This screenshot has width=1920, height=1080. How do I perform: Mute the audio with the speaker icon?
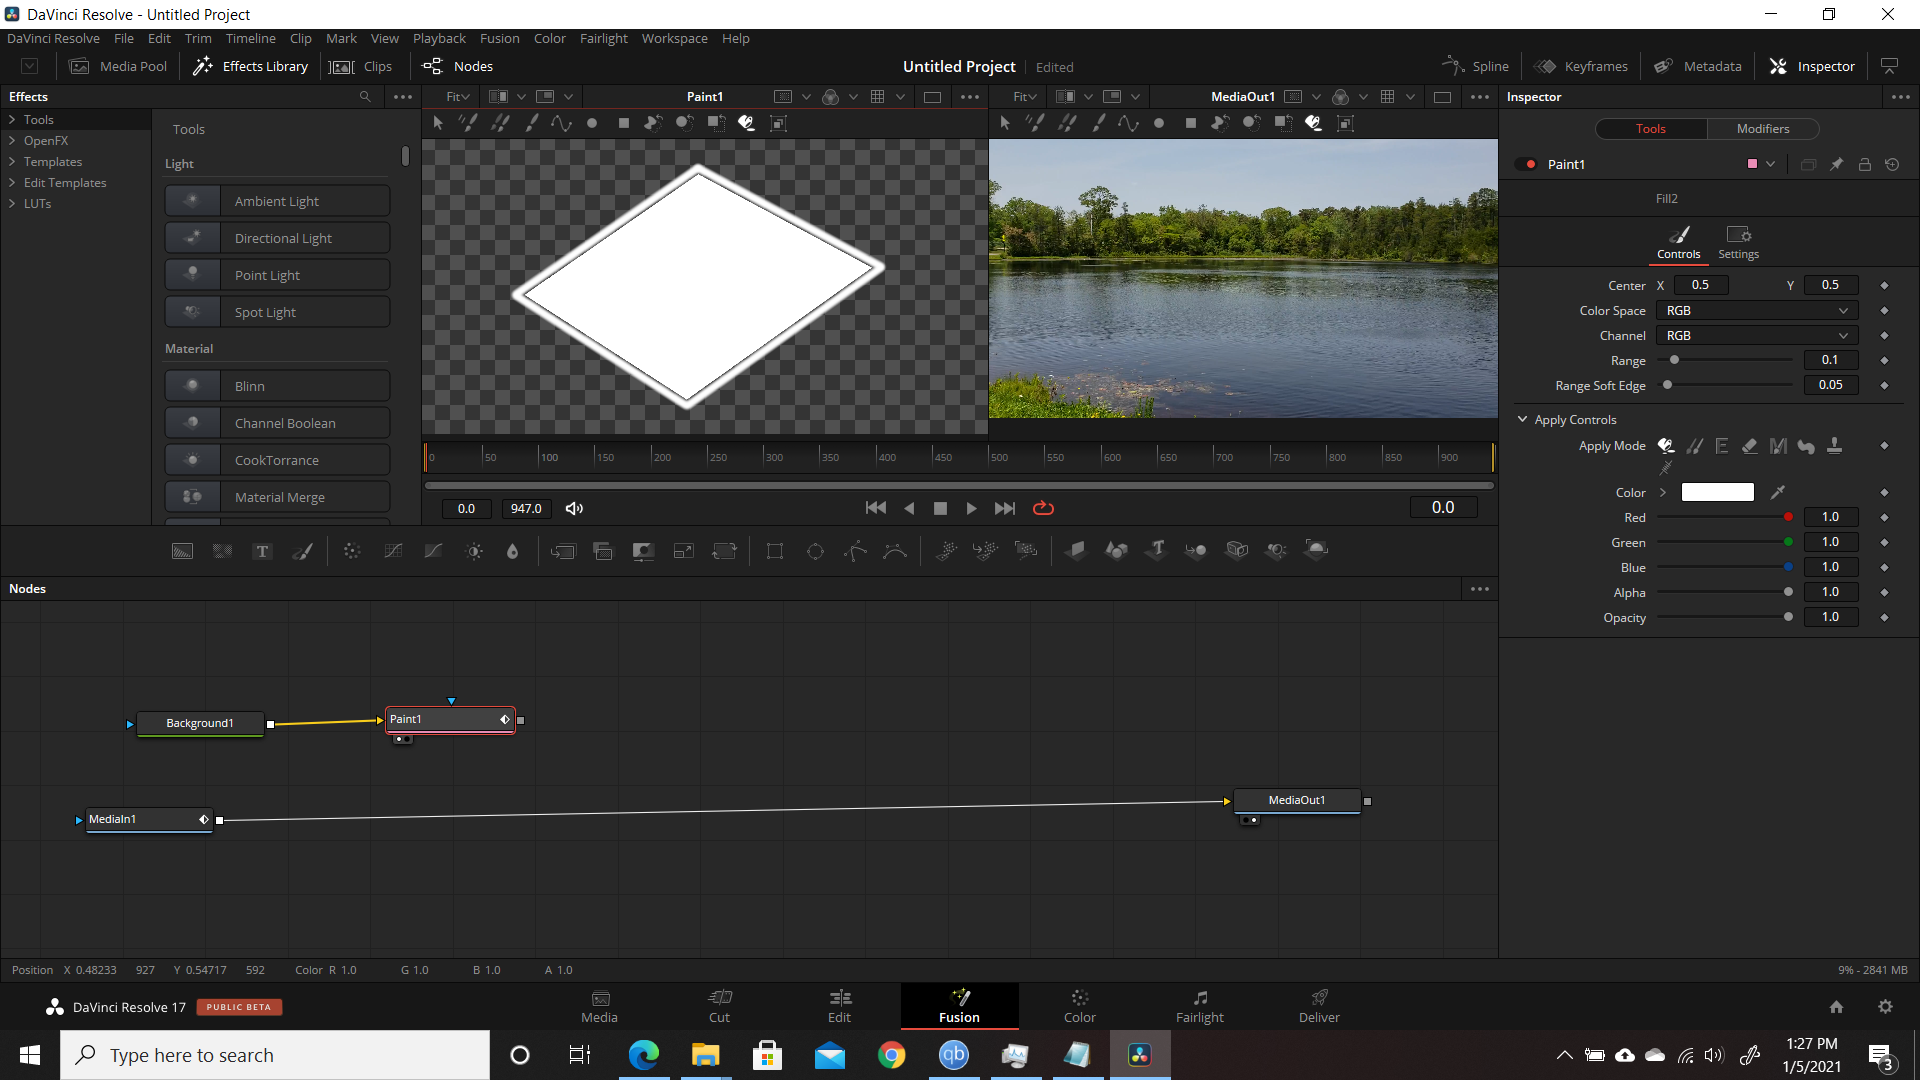point(574,508)
